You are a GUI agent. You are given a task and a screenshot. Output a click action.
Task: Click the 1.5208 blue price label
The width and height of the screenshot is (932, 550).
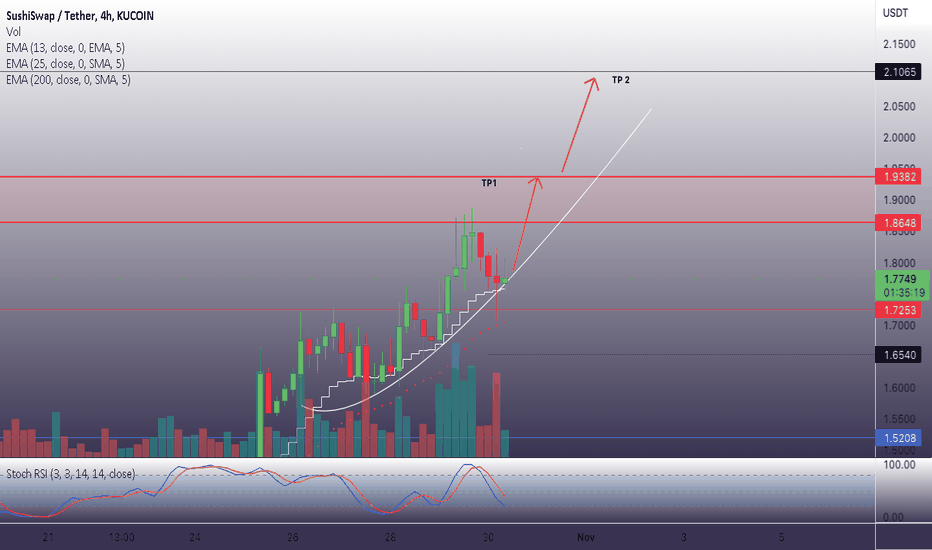pyautogui.click(x=898, y=438)
